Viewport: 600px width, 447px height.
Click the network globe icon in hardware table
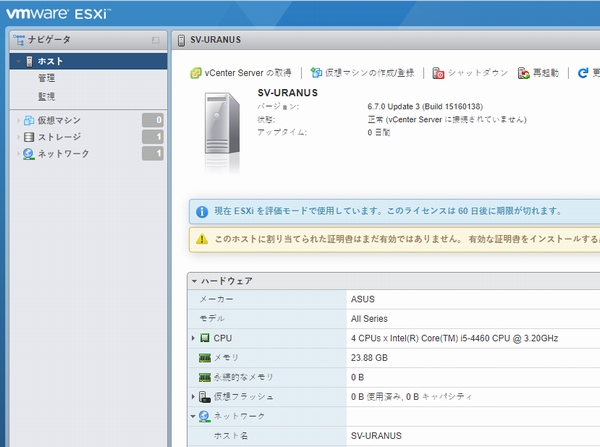(x=205, y=416)
